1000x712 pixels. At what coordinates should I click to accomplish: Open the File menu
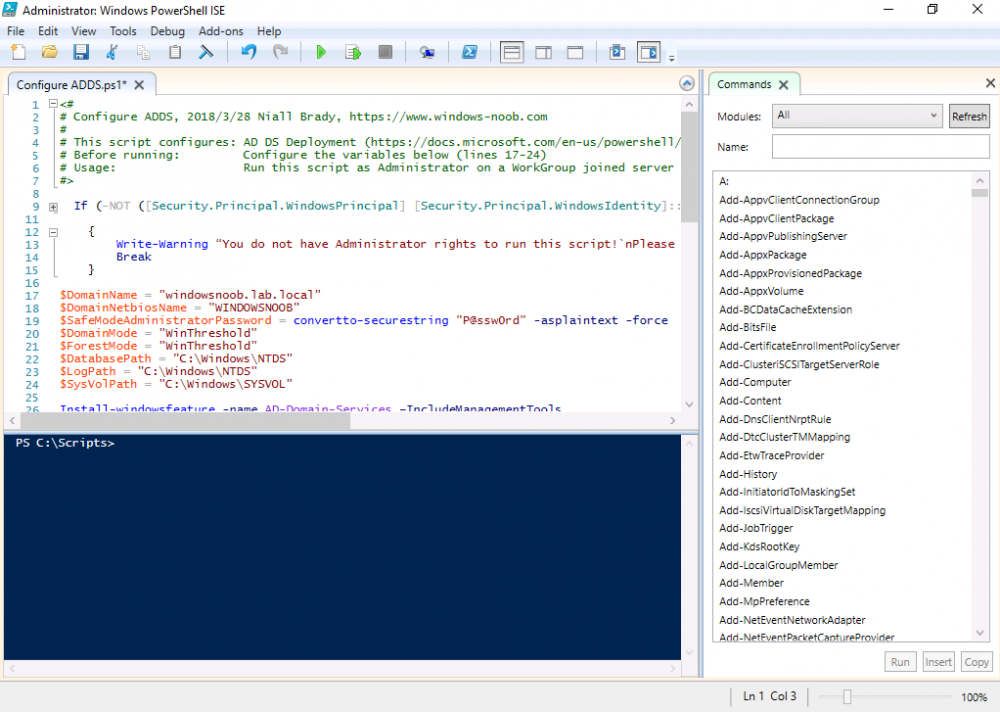16,31
